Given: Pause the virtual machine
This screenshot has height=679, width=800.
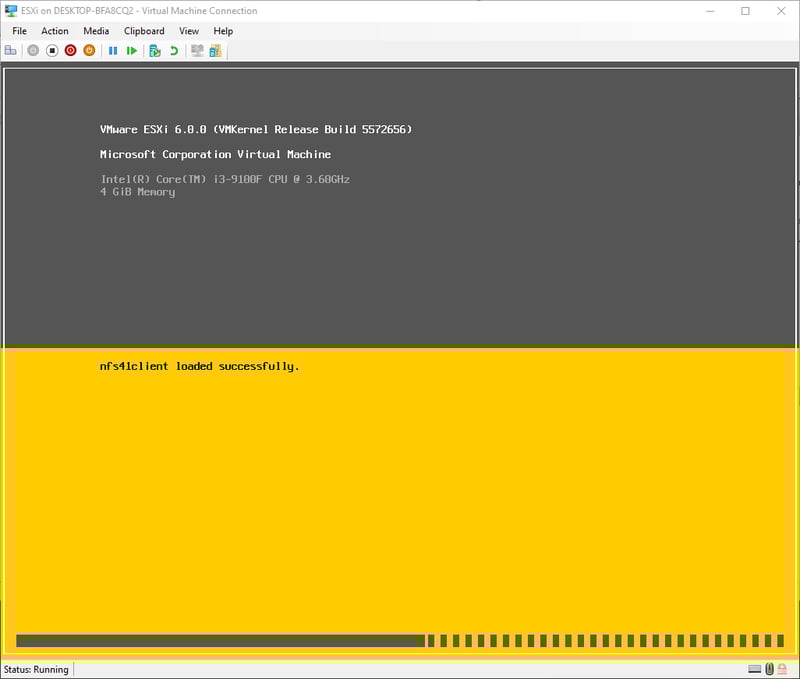Looking at the screenshot, I should pos(113,50).
